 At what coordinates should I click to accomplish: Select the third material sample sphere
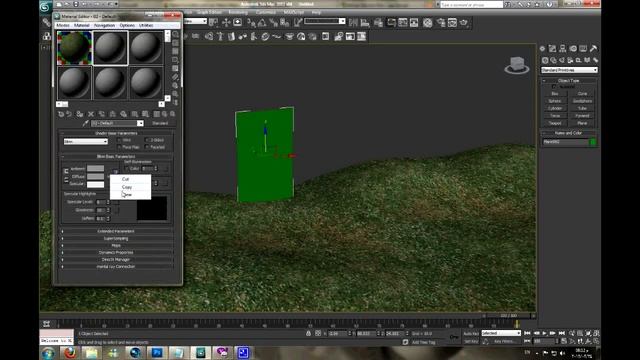click(x=146, y=48)
